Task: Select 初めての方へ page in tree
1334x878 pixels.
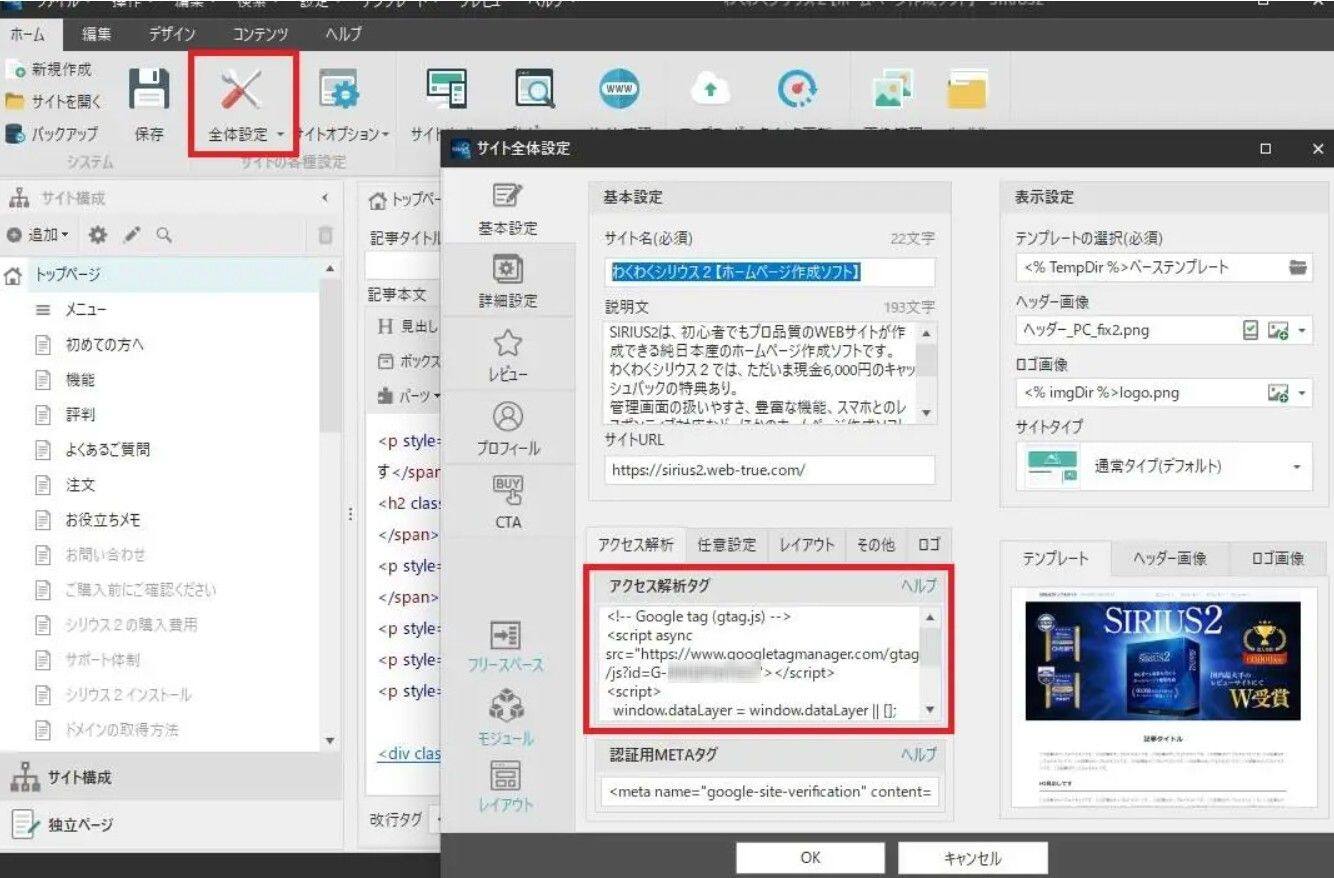Action: coord(105,344)
